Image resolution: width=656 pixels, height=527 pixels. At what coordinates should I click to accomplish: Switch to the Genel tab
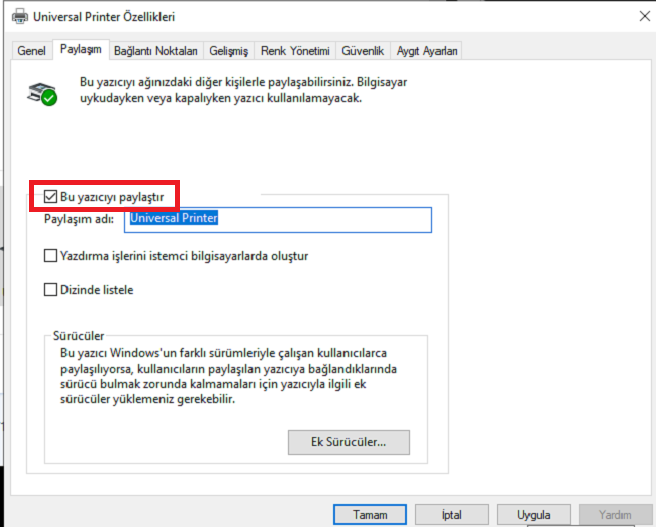pyautogui.click(x=31, y=51)
